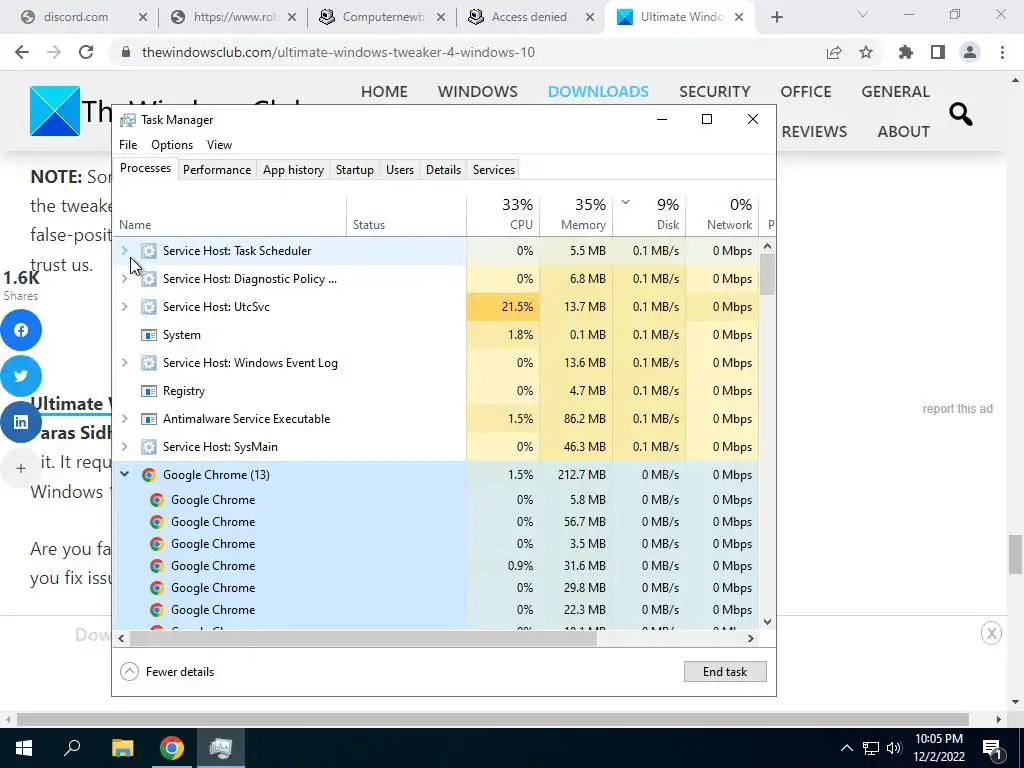Select Google Chrome child with 31.6 MB
This screenshot has height=768, width=1024.
[x=436, y=566]
